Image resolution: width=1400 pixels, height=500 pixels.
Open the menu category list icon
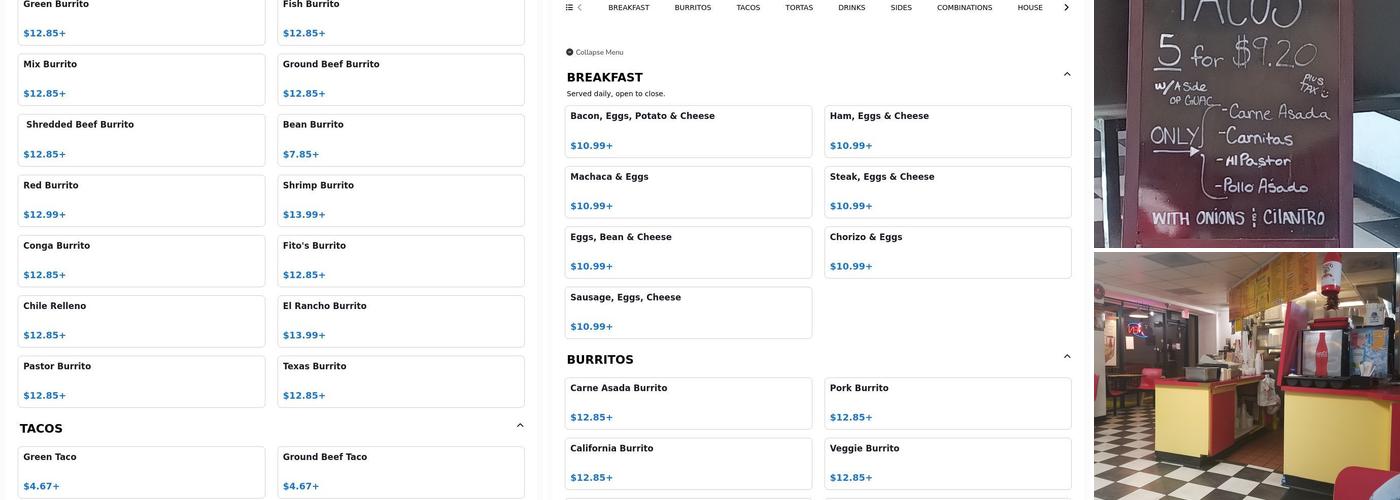point(569,7)
